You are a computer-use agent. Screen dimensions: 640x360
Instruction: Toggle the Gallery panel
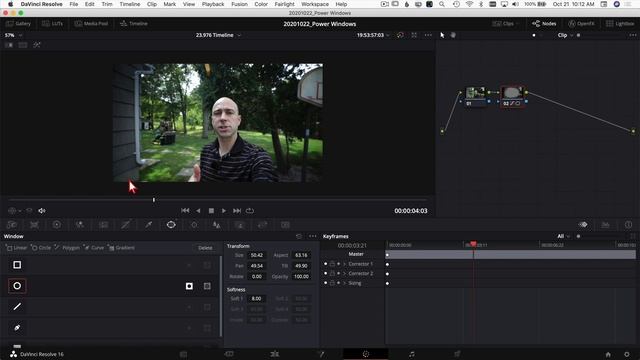(x=18, y=24)
